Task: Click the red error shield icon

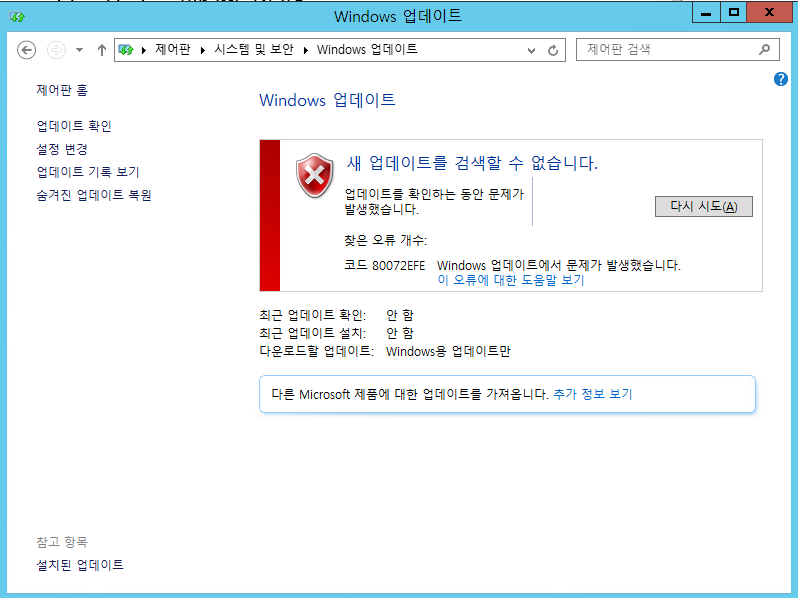Action: click(315, 175)
